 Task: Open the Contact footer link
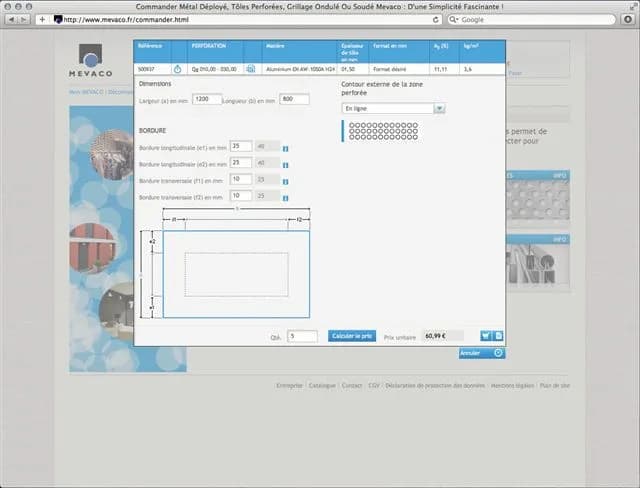(352, 385)
